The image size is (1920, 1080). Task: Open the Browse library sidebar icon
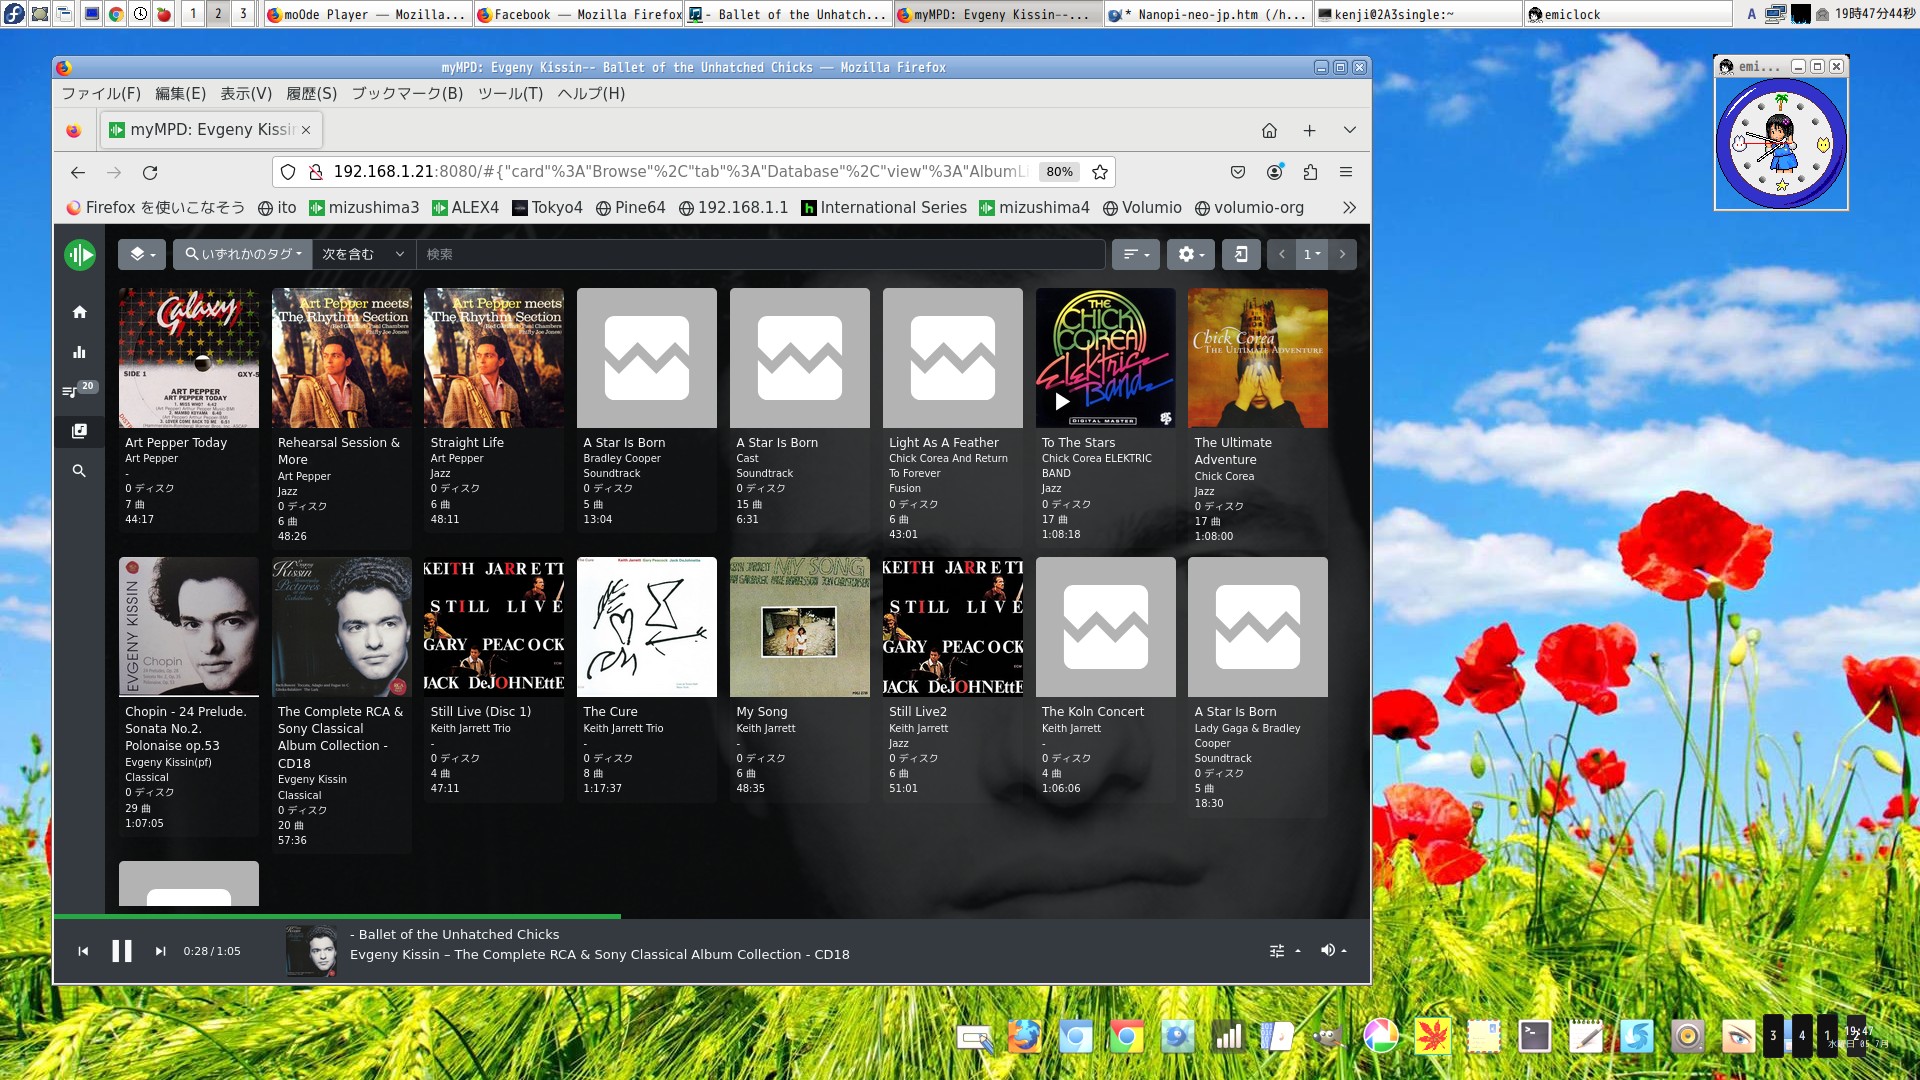(x=79, y=431)
